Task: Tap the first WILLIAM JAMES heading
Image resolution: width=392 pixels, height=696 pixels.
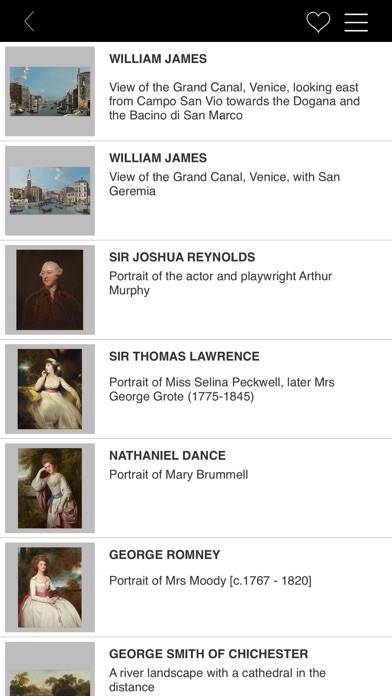Action: pyautogui.click(x=158, y=59)
